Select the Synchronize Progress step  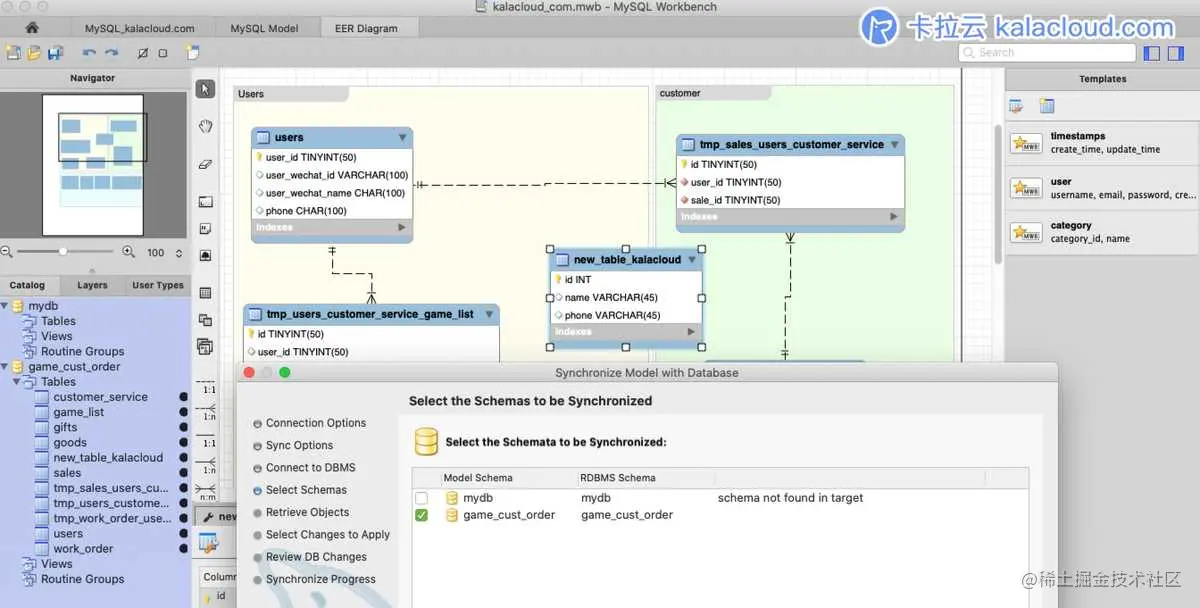[x=321, y=579]
